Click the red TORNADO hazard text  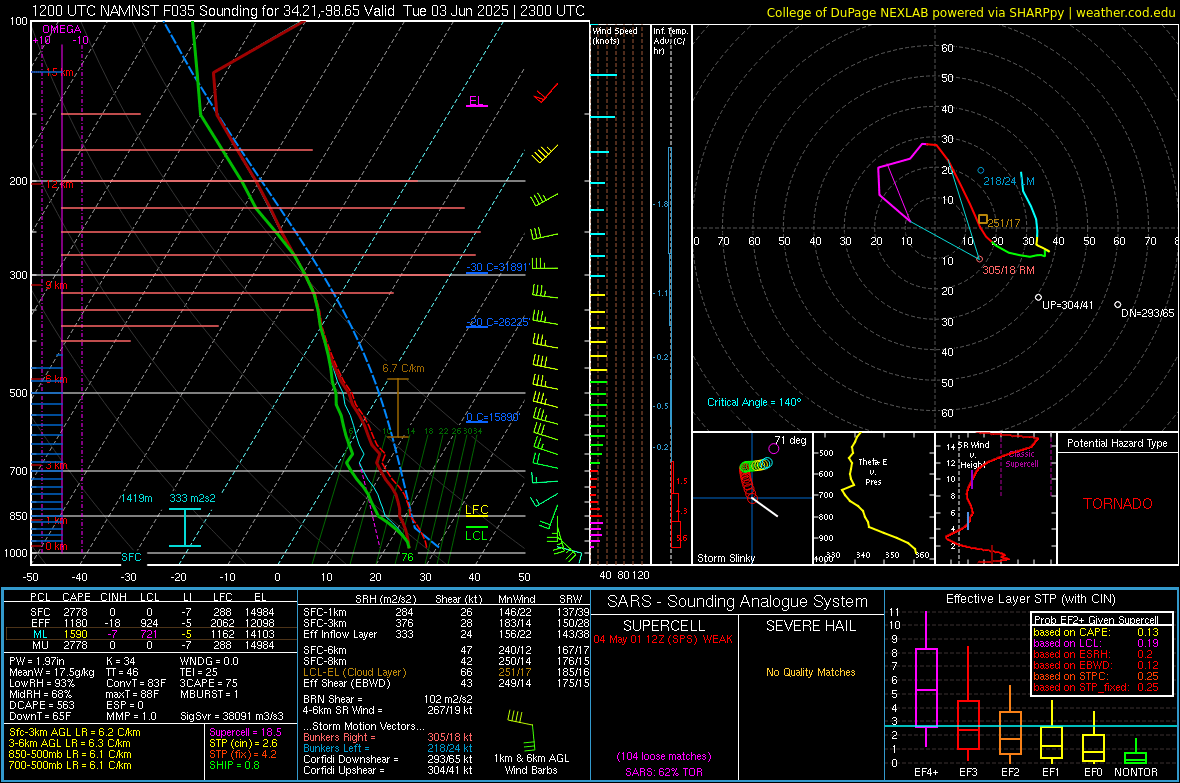[x=1118, y=504]
